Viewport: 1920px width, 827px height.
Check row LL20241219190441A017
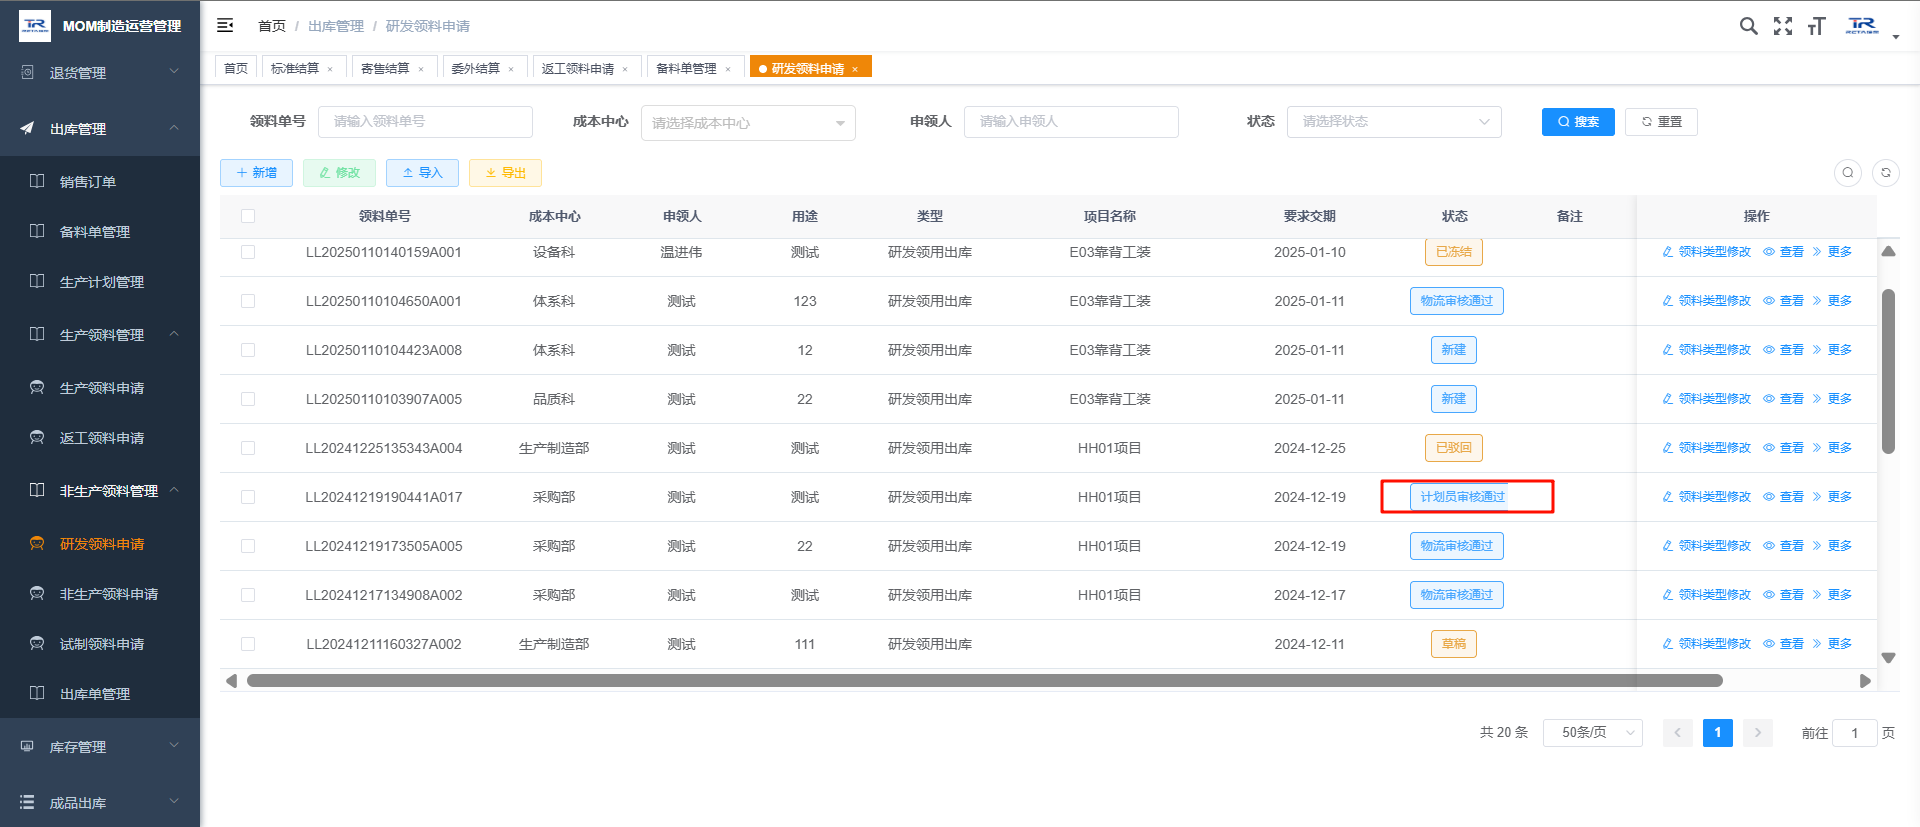[248, 497]
